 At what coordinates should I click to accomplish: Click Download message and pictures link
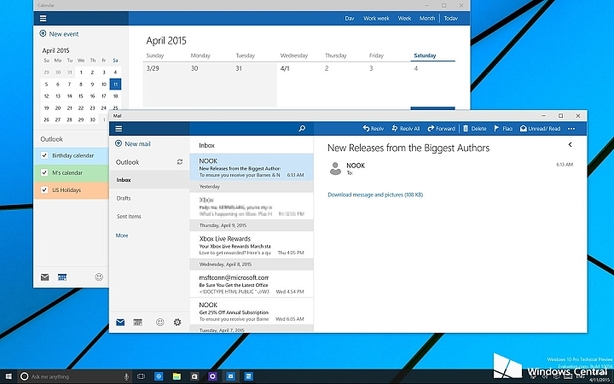[x=375, y=195]
